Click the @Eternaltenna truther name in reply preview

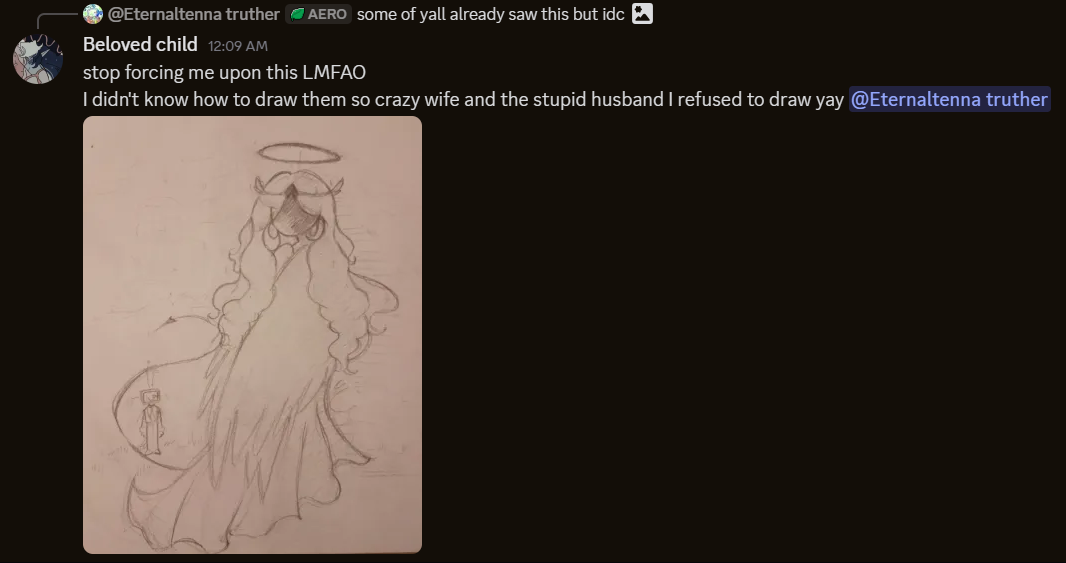pos(194,14)
